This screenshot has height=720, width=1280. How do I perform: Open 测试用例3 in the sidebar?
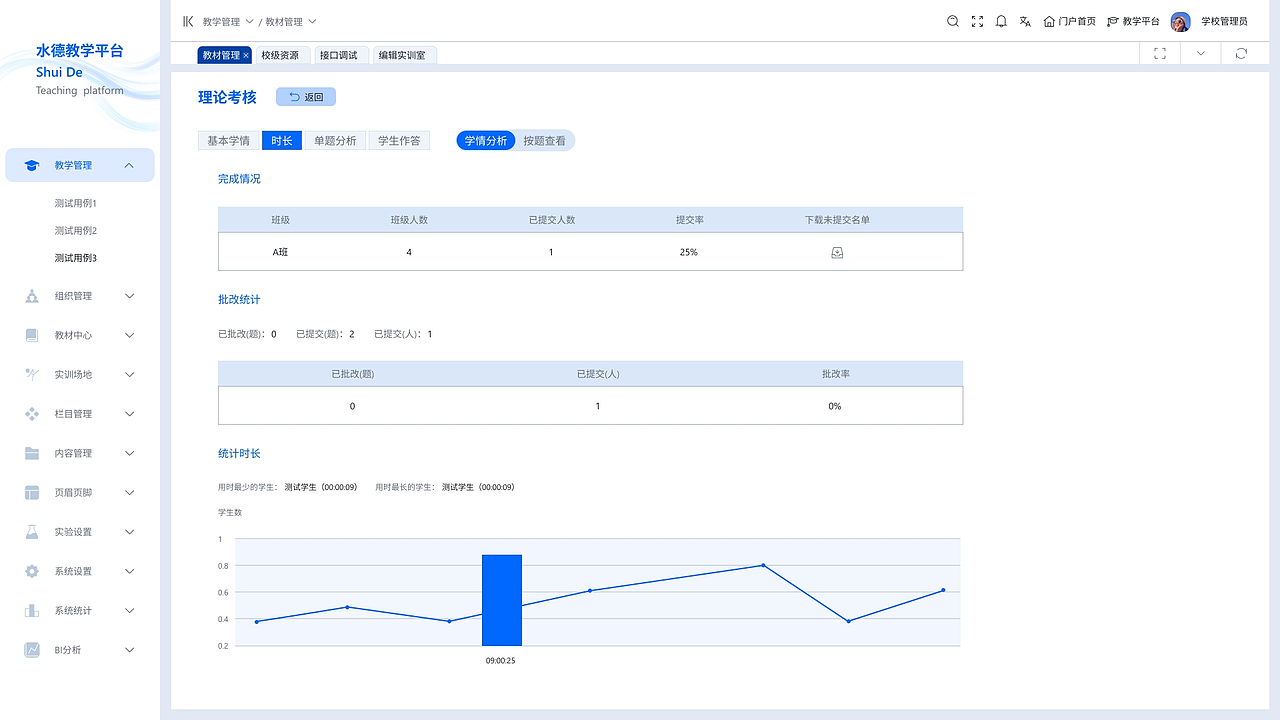76,258
